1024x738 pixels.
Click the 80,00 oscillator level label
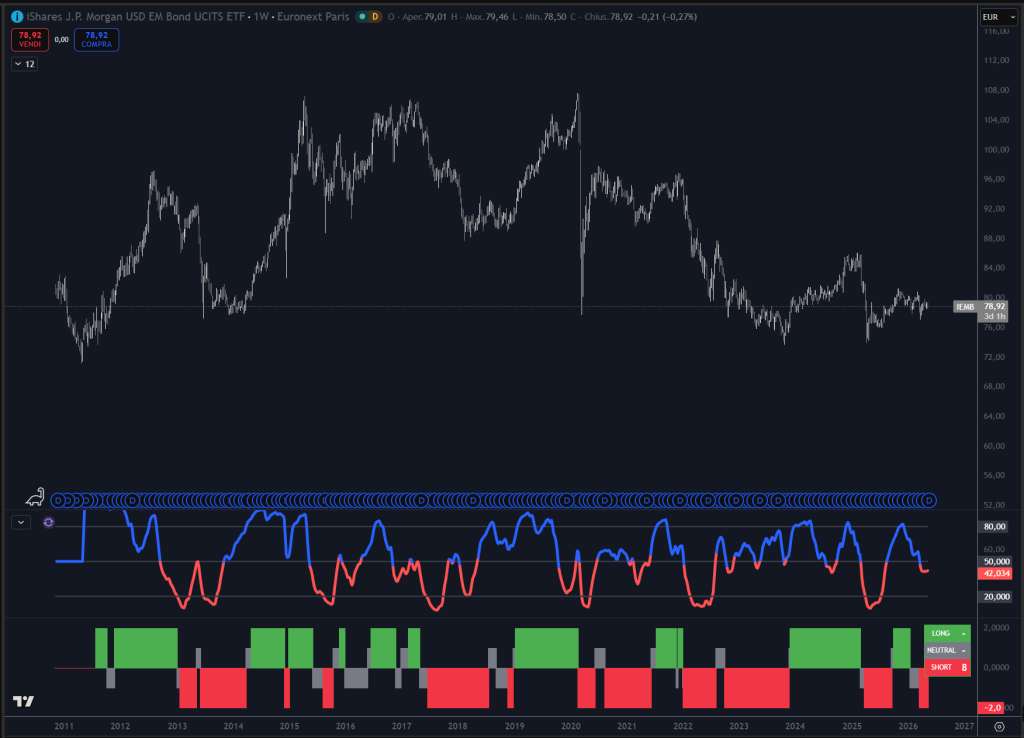[995, 526]
